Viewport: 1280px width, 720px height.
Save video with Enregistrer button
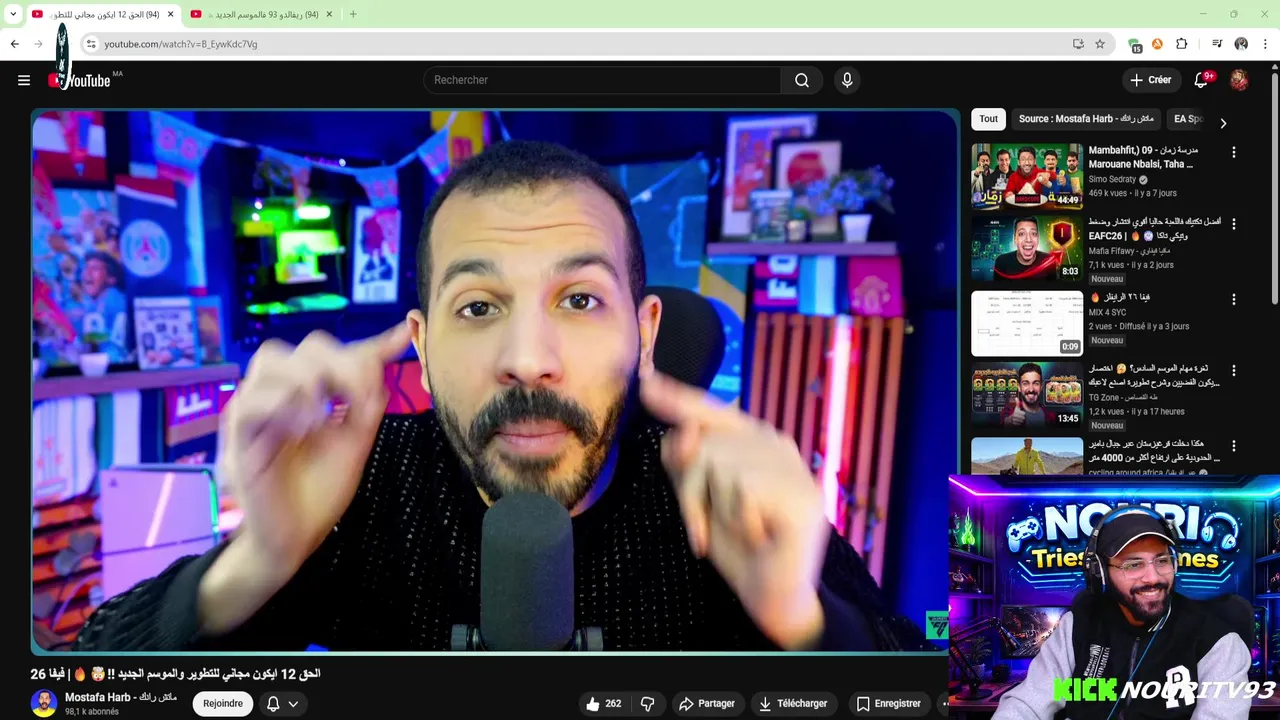(889, 704)
